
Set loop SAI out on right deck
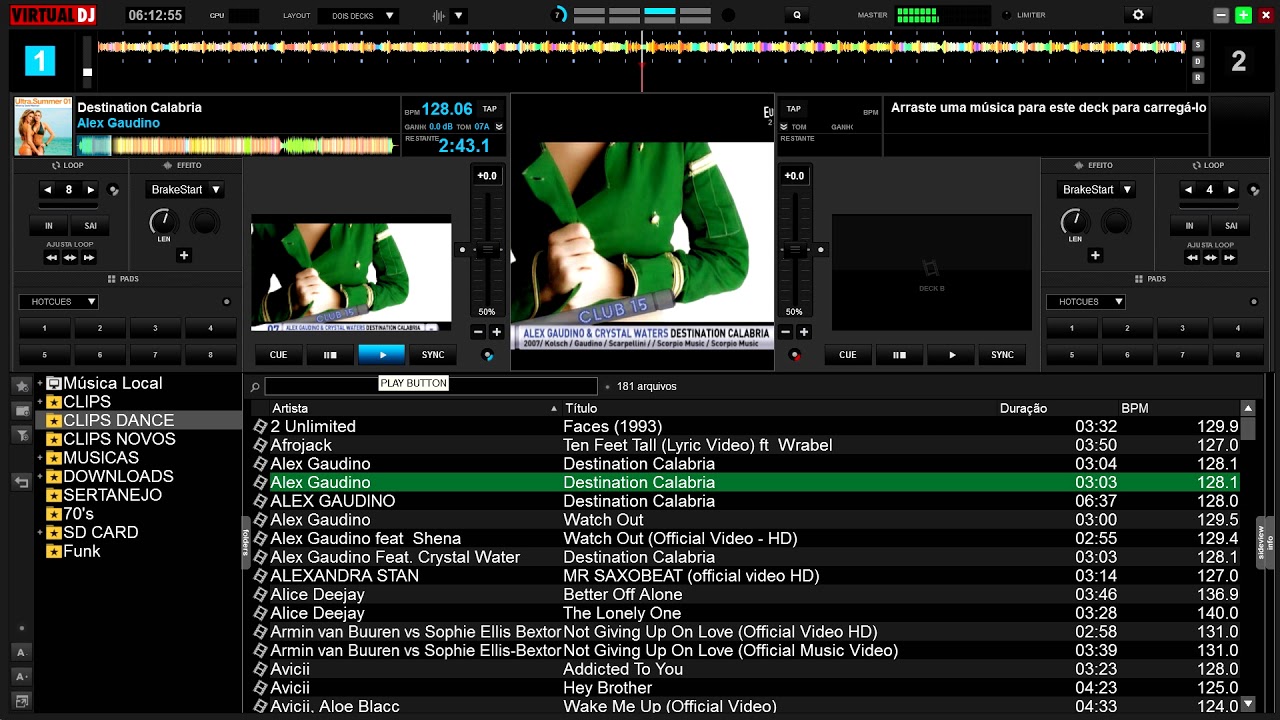(1231, 226)
